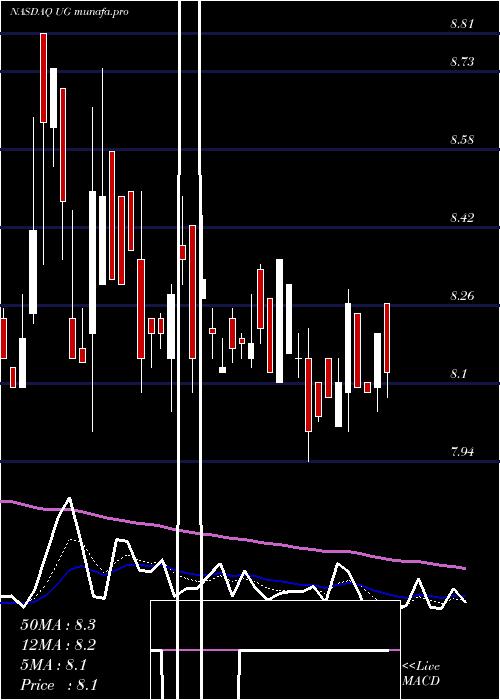Click the NASDAQ UG munafa.pro chart title
The height and width of the screenshot is (700, 500).
point(69,12)
